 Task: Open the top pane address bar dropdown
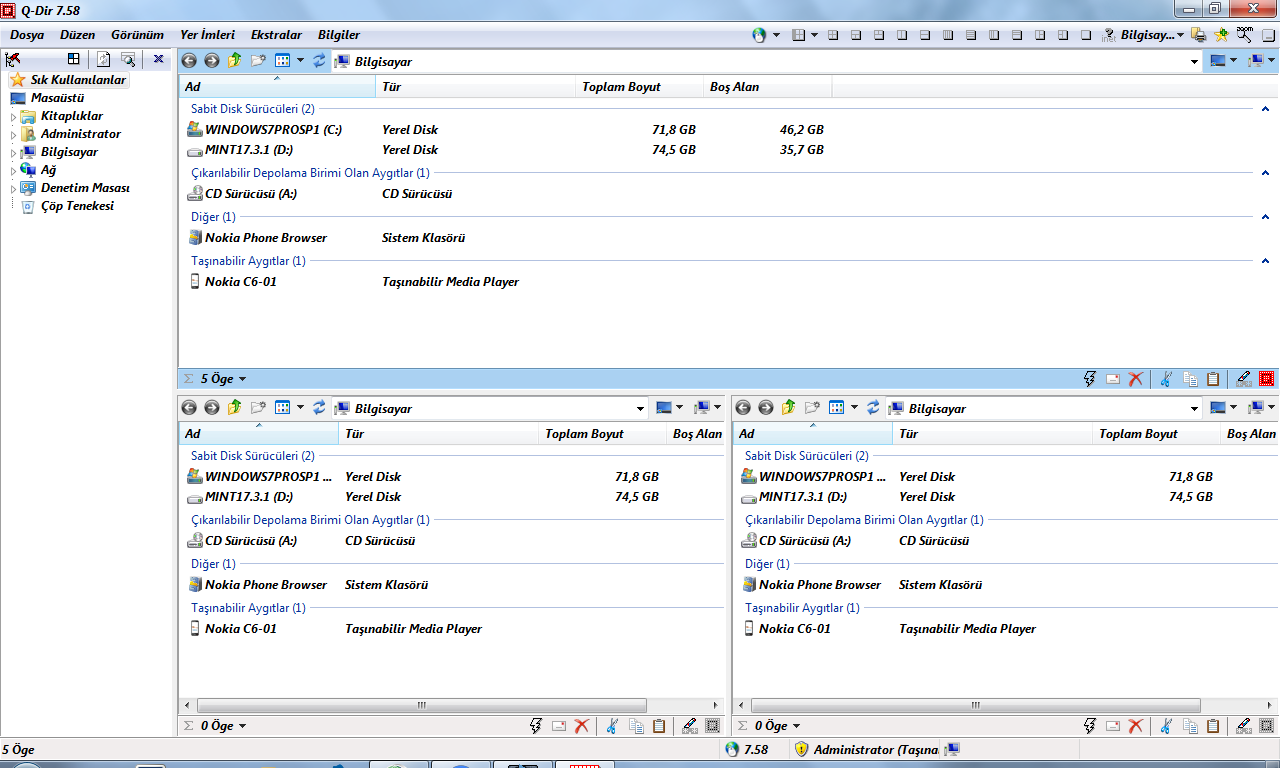coord(1194,61)
